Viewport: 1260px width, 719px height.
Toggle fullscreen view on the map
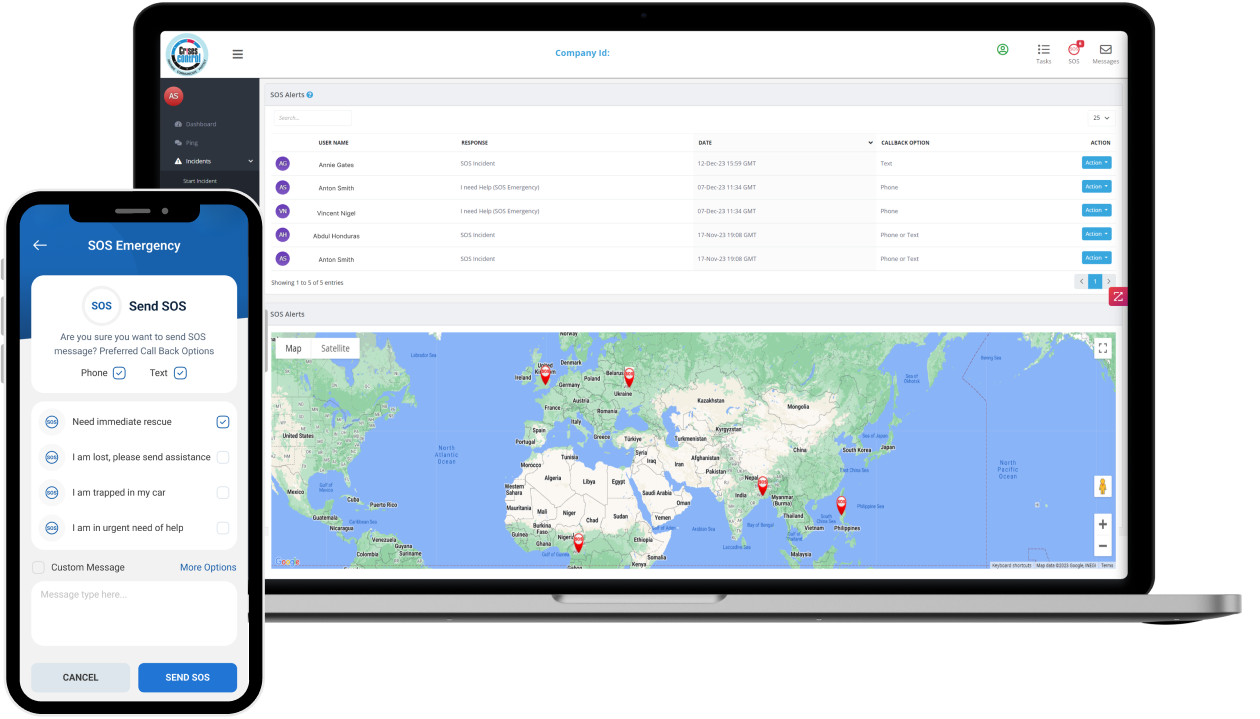(x=1103, y=348)
